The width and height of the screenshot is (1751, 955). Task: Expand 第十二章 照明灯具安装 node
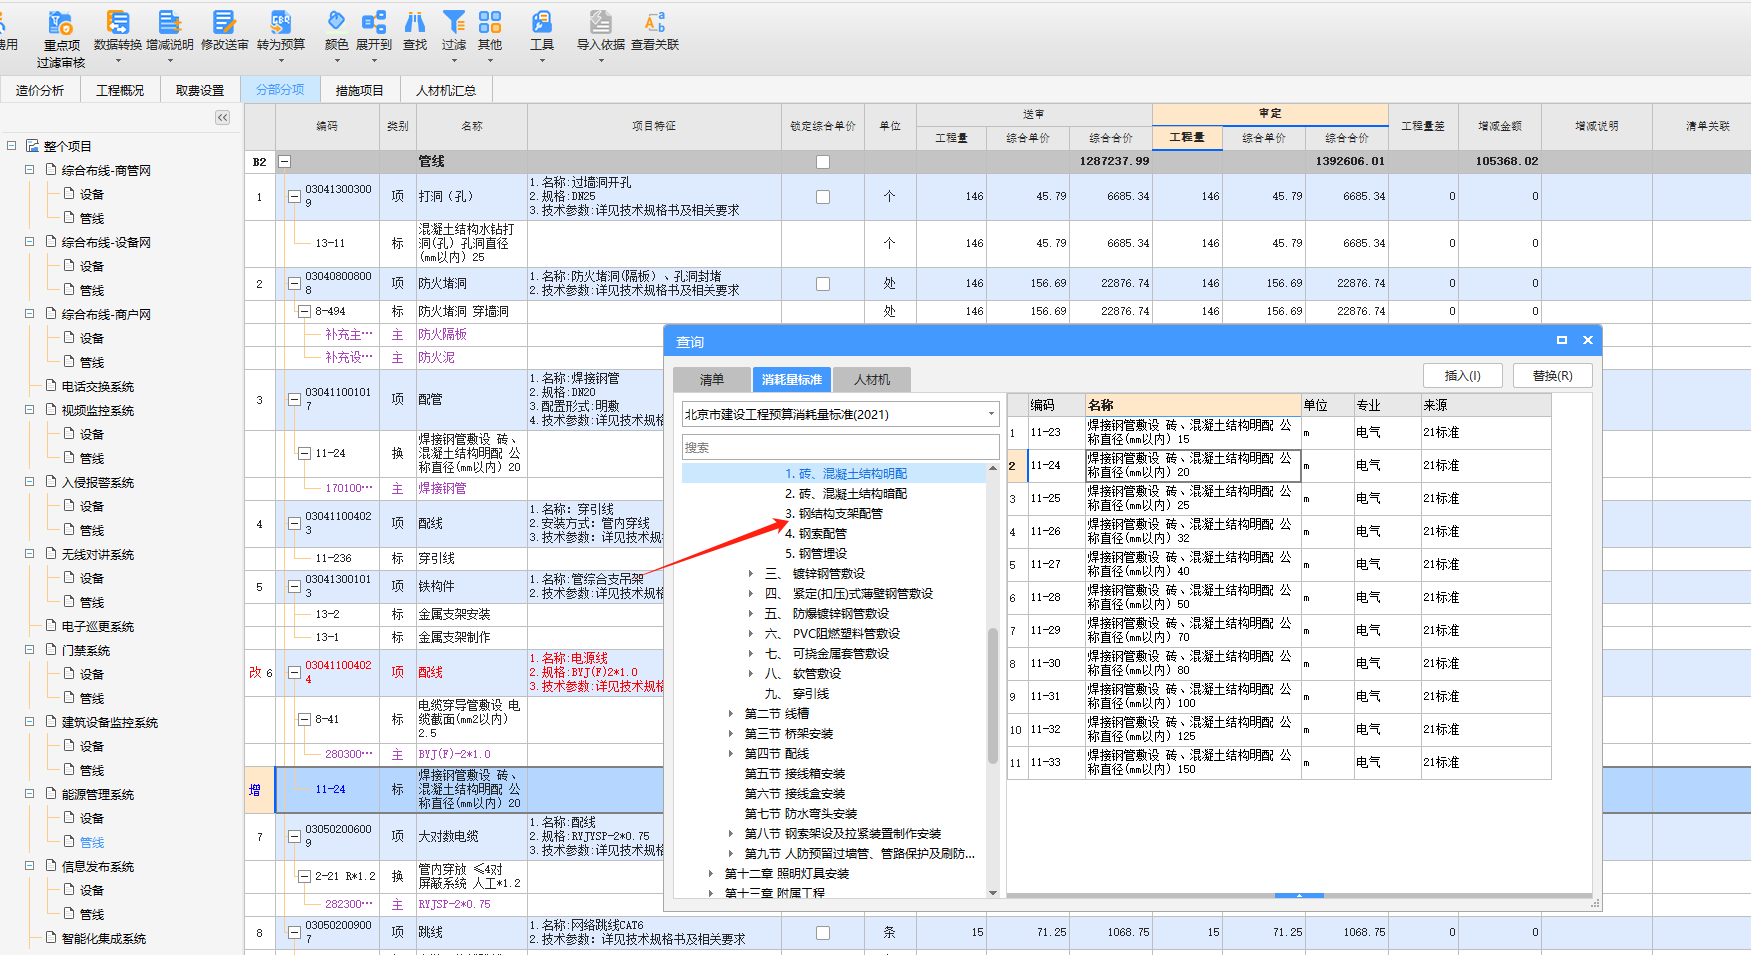click(711, 874)
